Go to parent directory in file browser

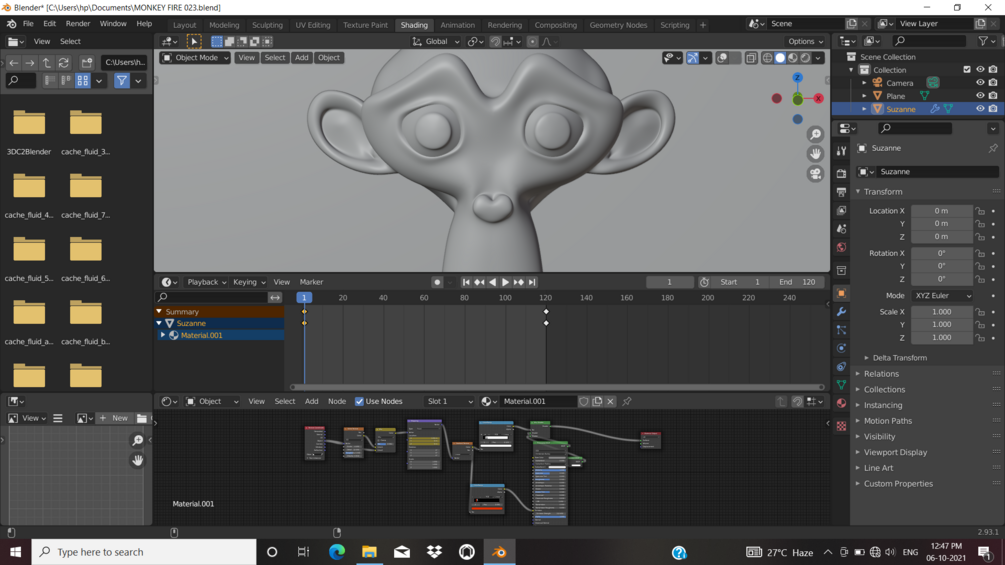(x=47, y=63)
